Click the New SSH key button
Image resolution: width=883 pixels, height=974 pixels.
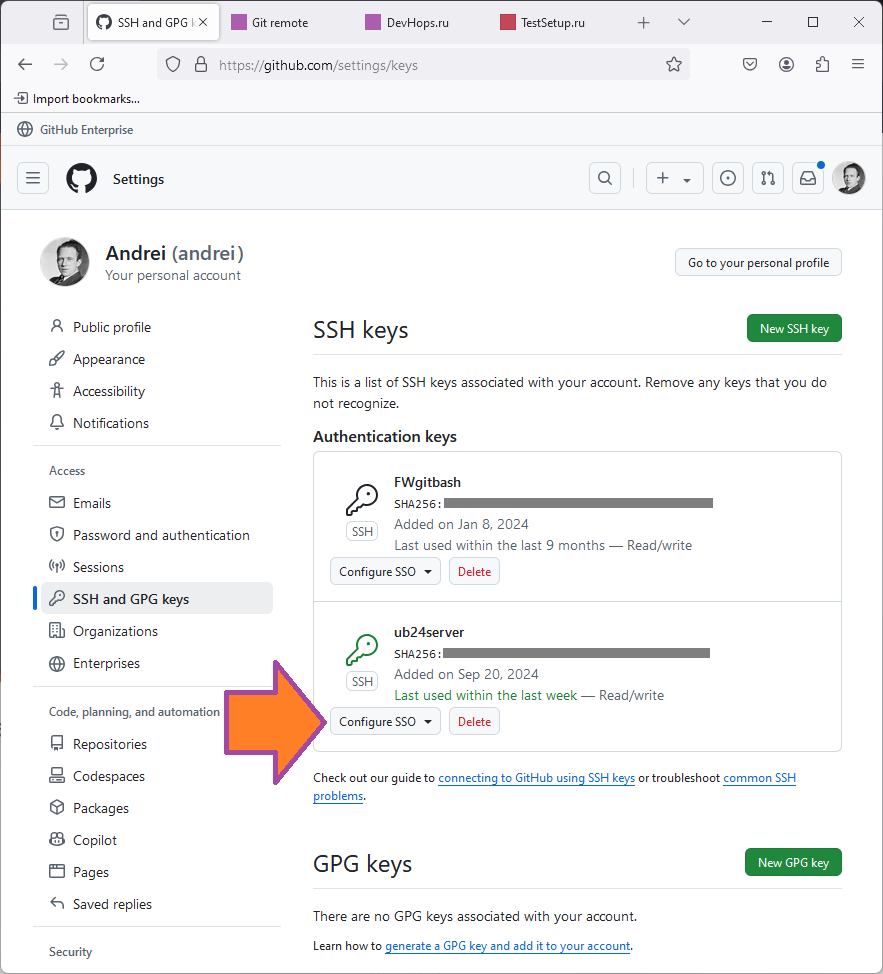(794, 329)
